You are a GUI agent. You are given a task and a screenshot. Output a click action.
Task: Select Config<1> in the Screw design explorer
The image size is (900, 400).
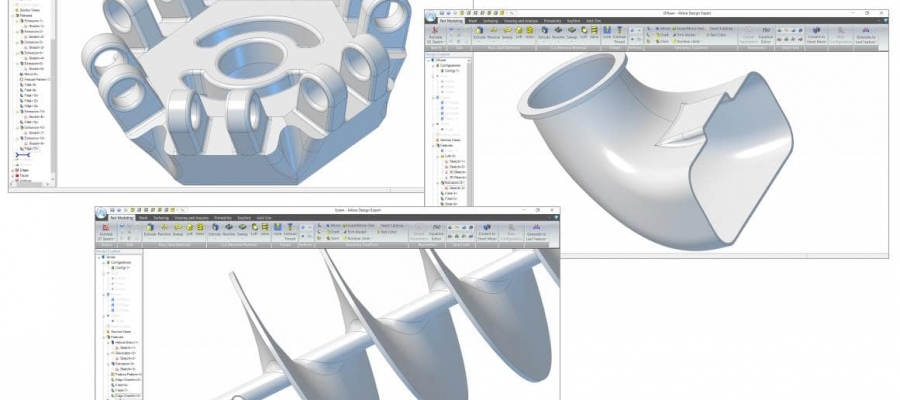click(119, 268)
